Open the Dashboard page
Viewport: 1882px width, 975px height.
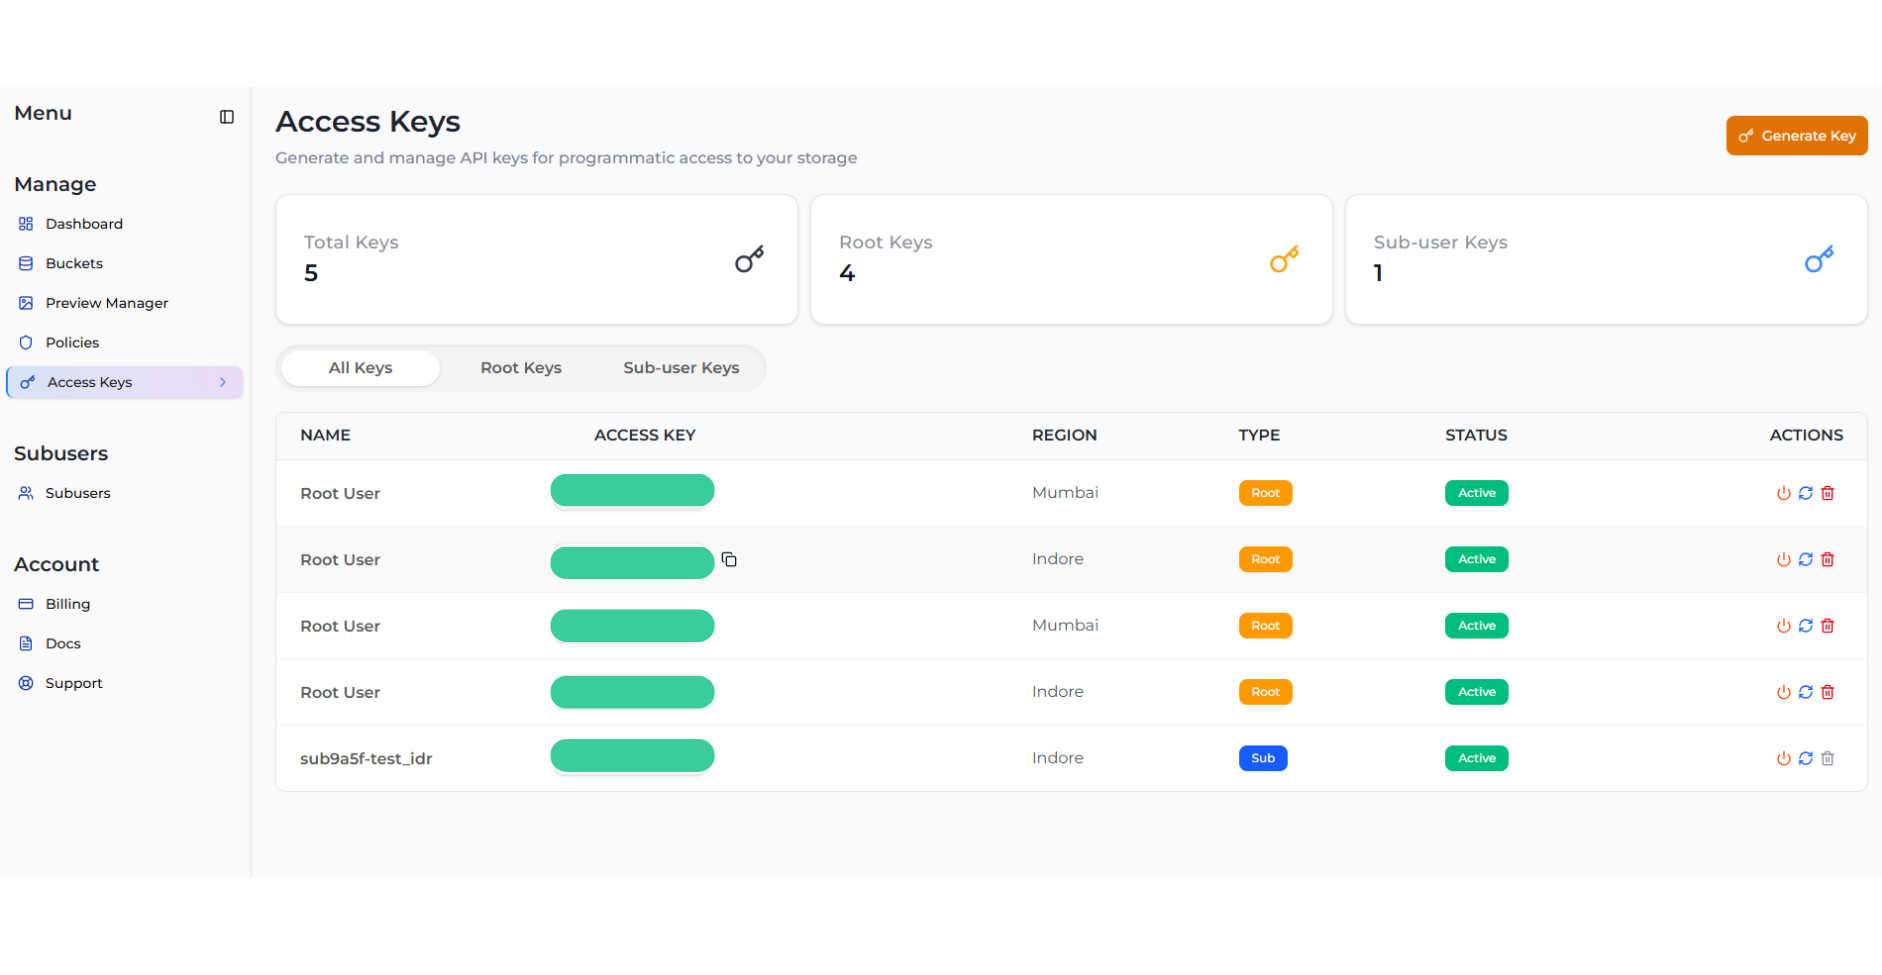click(84, 224)
